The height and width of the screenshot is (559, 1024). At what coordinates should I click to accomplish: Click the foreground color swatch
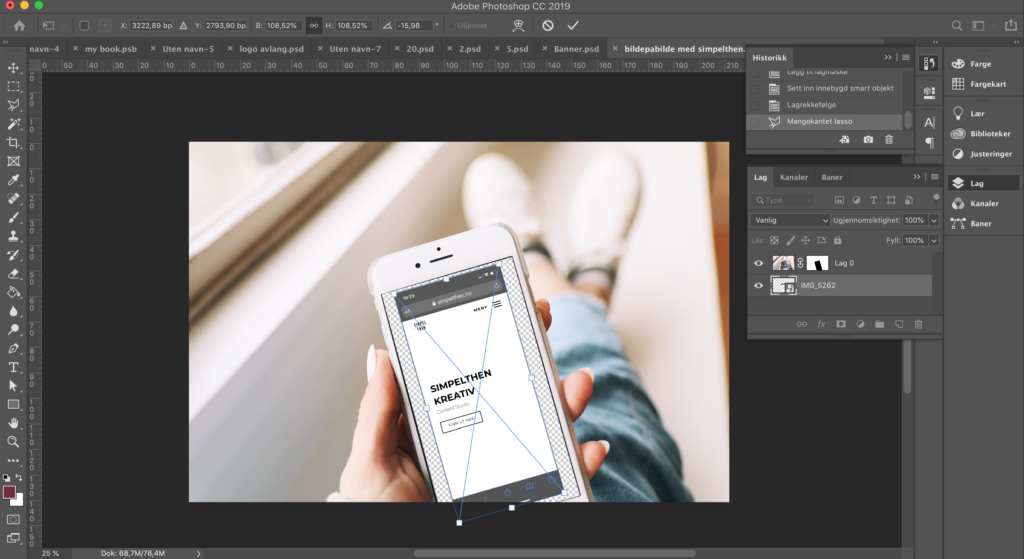coord(10,493)
